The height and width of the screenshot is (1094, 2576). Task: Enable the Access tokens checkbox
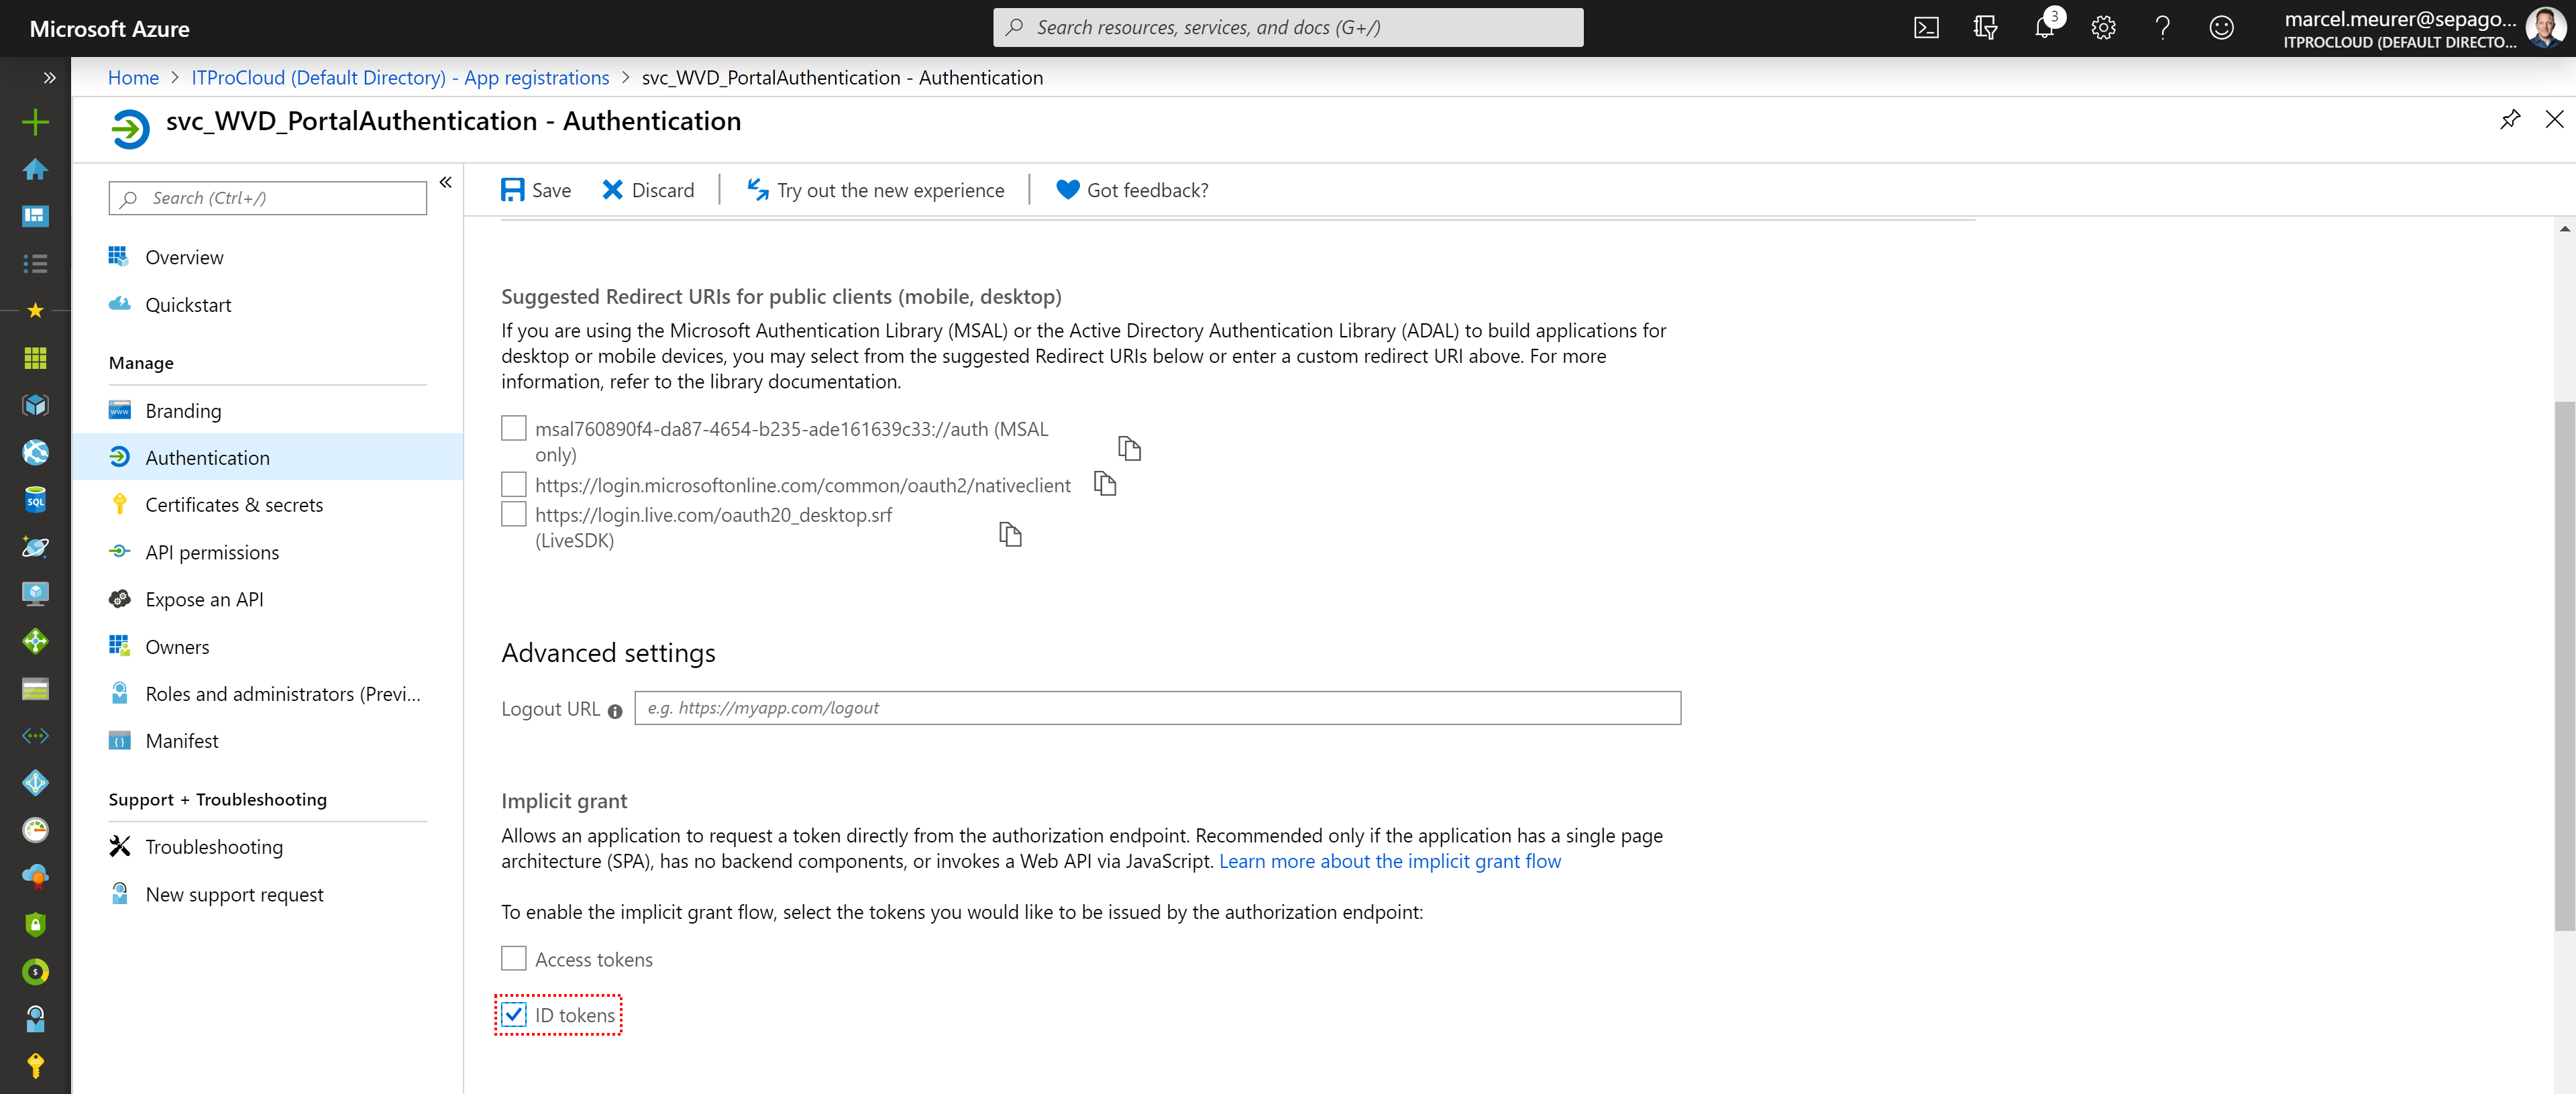[x=513, y=958]
